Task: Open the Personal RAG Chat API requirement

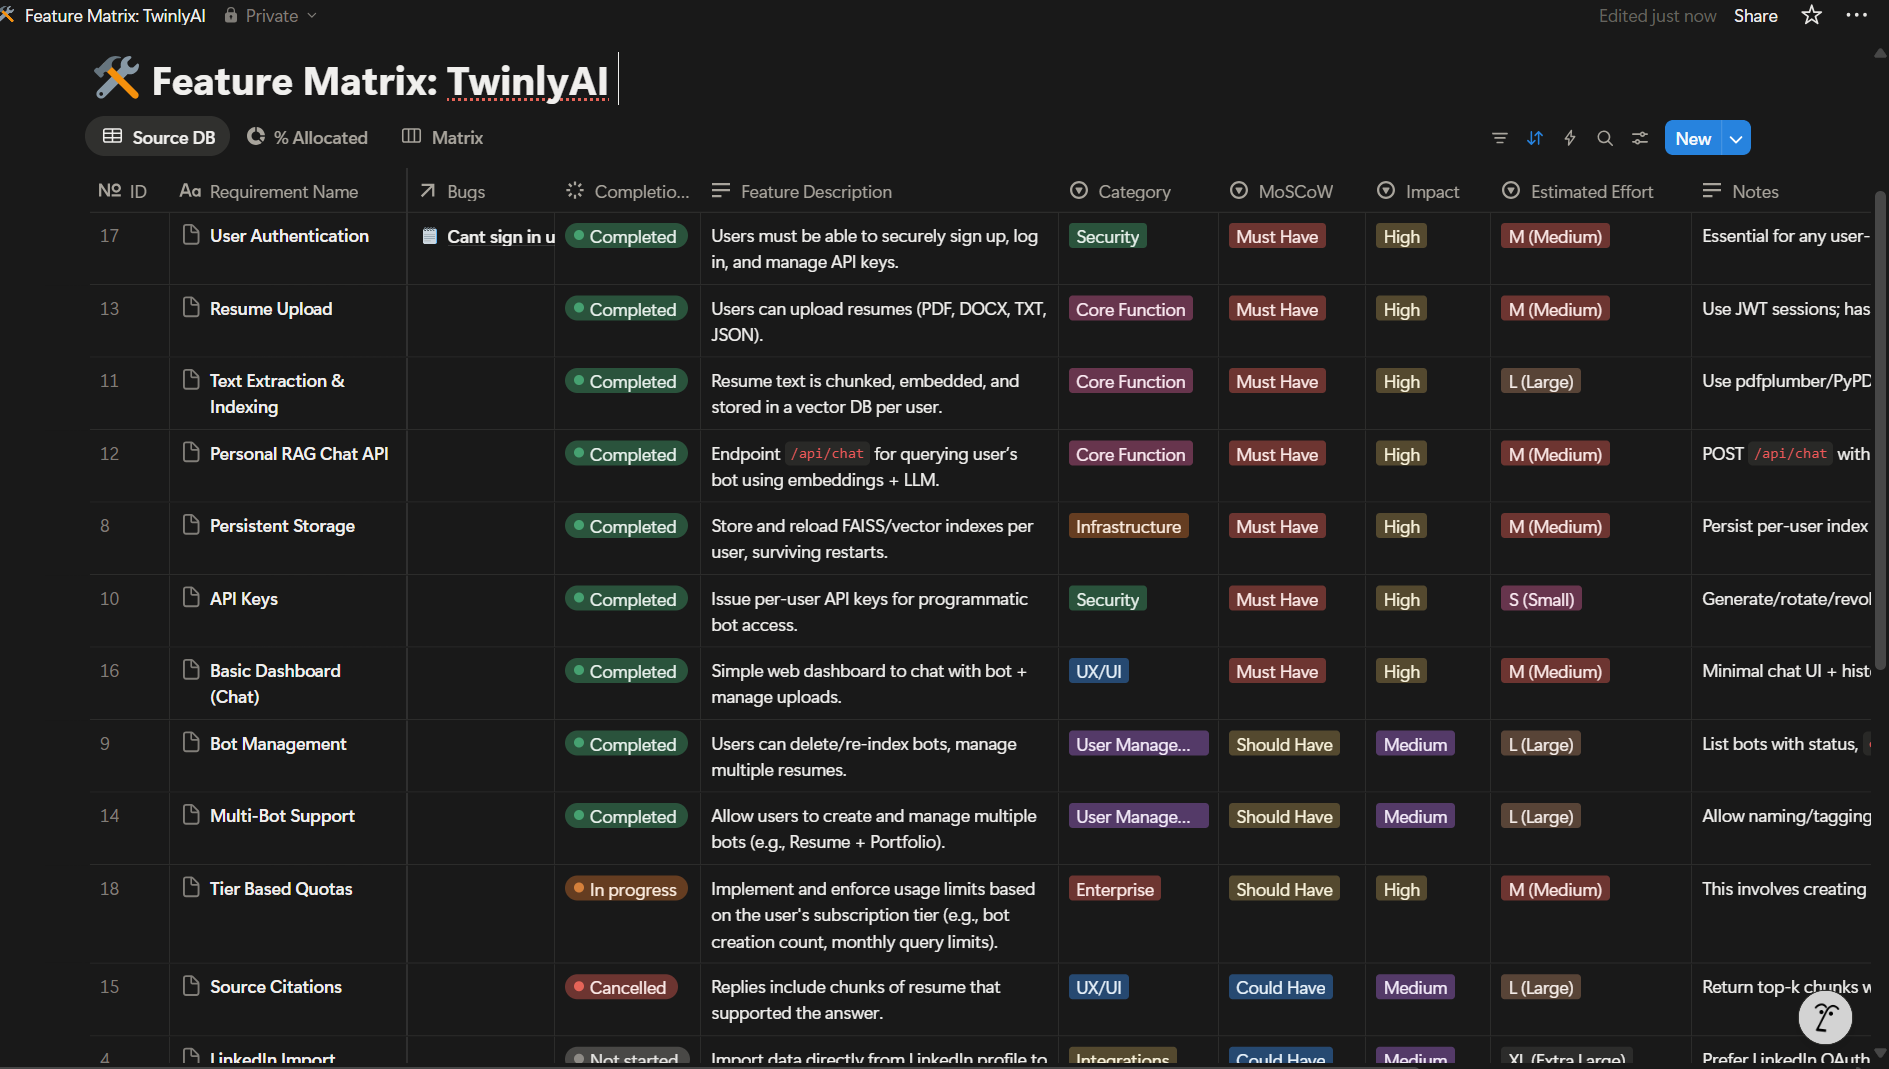Action: coord(299,453)
